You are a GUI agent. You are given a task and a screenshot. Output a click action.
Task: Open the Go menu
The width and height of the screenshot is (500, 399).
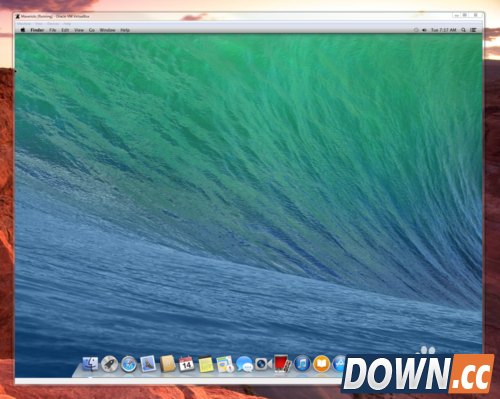click(x=92, y=30)
